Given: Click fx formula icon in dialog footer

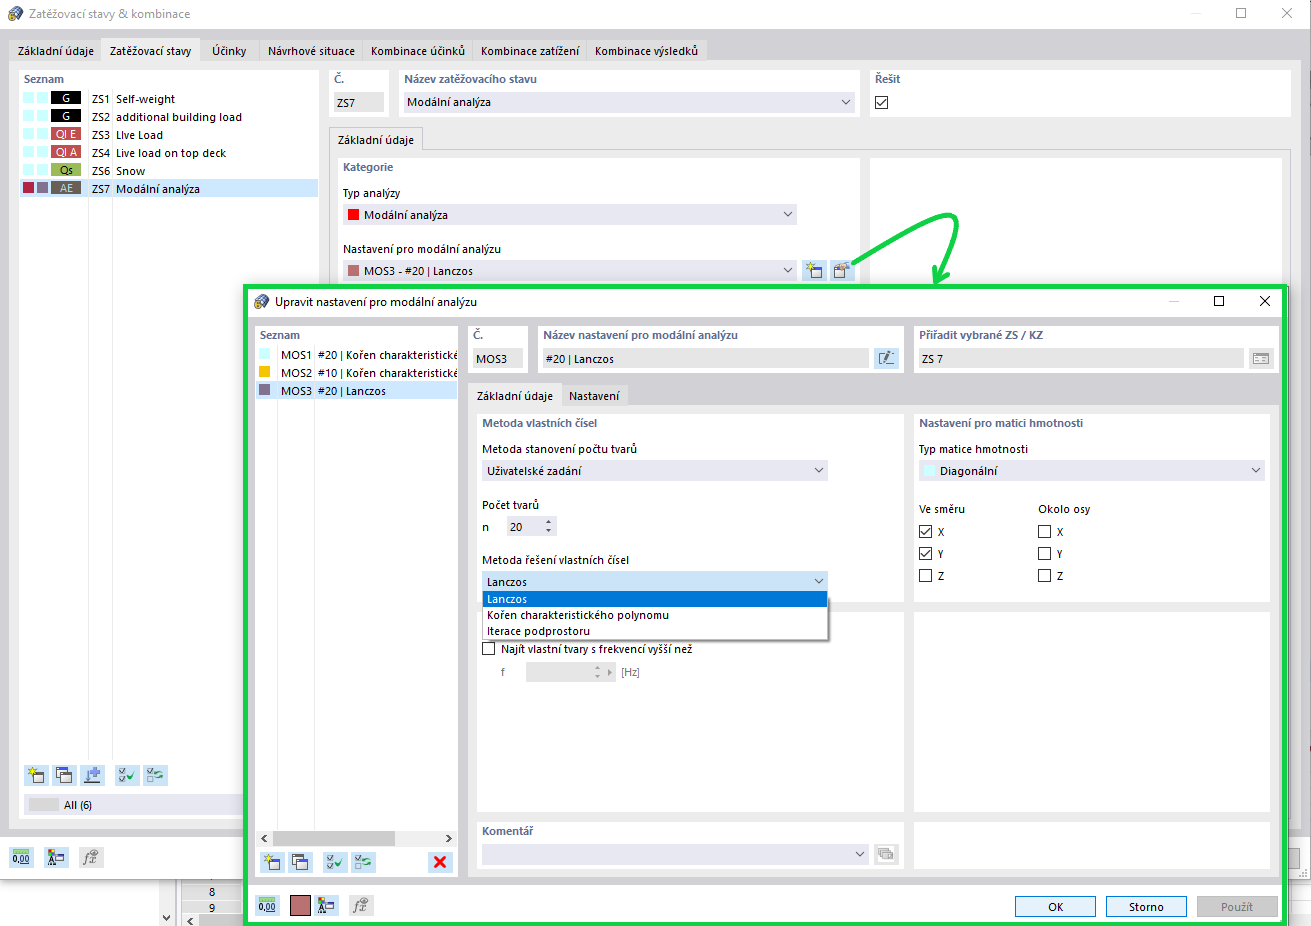Looking at the screenshot, I should click(x=361, y=905).
